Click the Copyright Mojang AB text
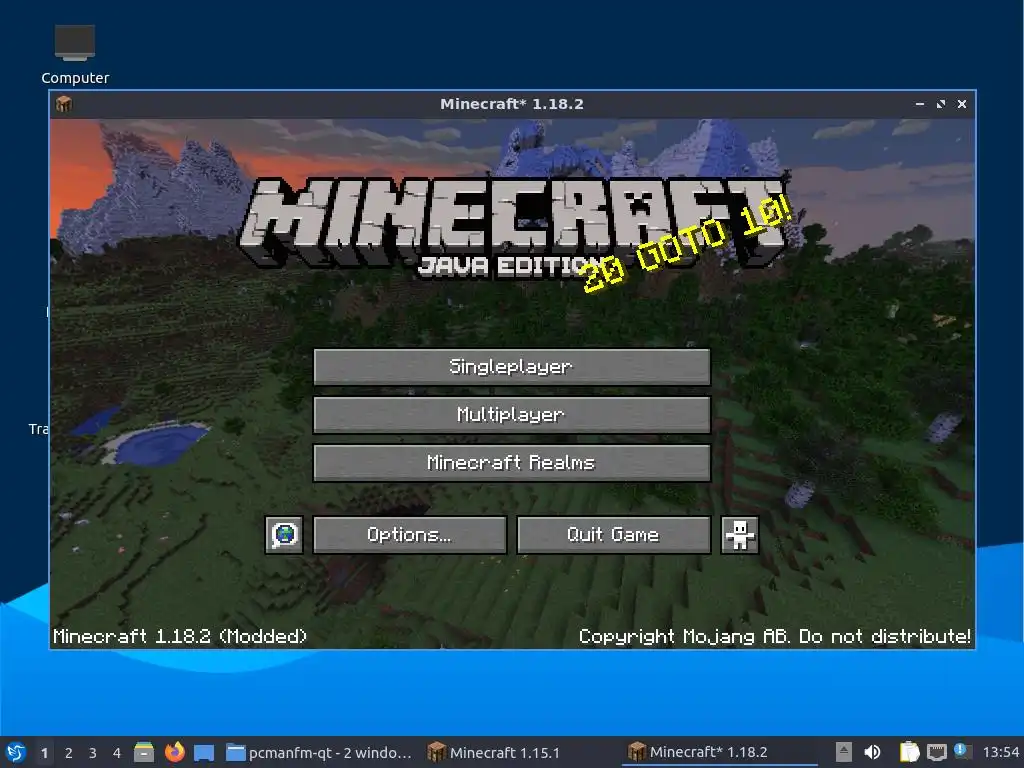This screenshot has height=768, width=1024. coord(775,636)
